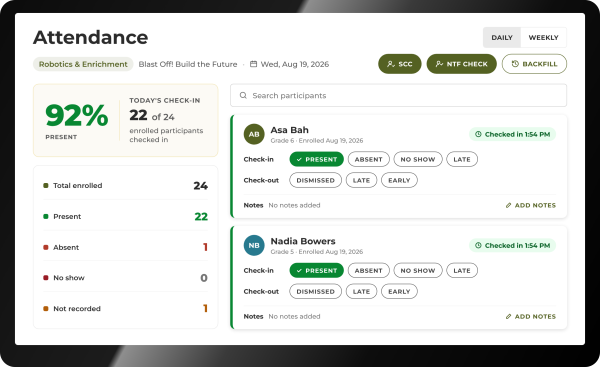Open Asa Bah's name
This screenshot has width=600, height=367.
coord(289,130)
